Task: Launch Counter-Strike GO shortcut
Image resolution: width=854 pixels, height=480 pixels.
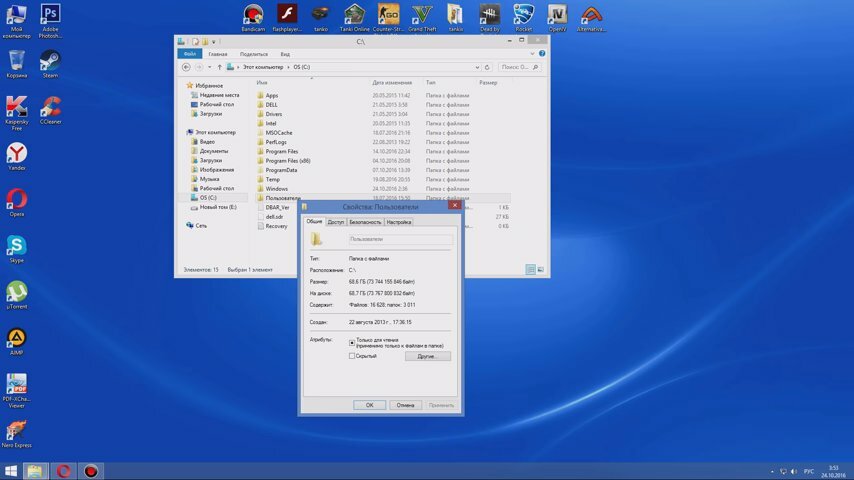Action: pyautogui.click(x=388, y=17)
